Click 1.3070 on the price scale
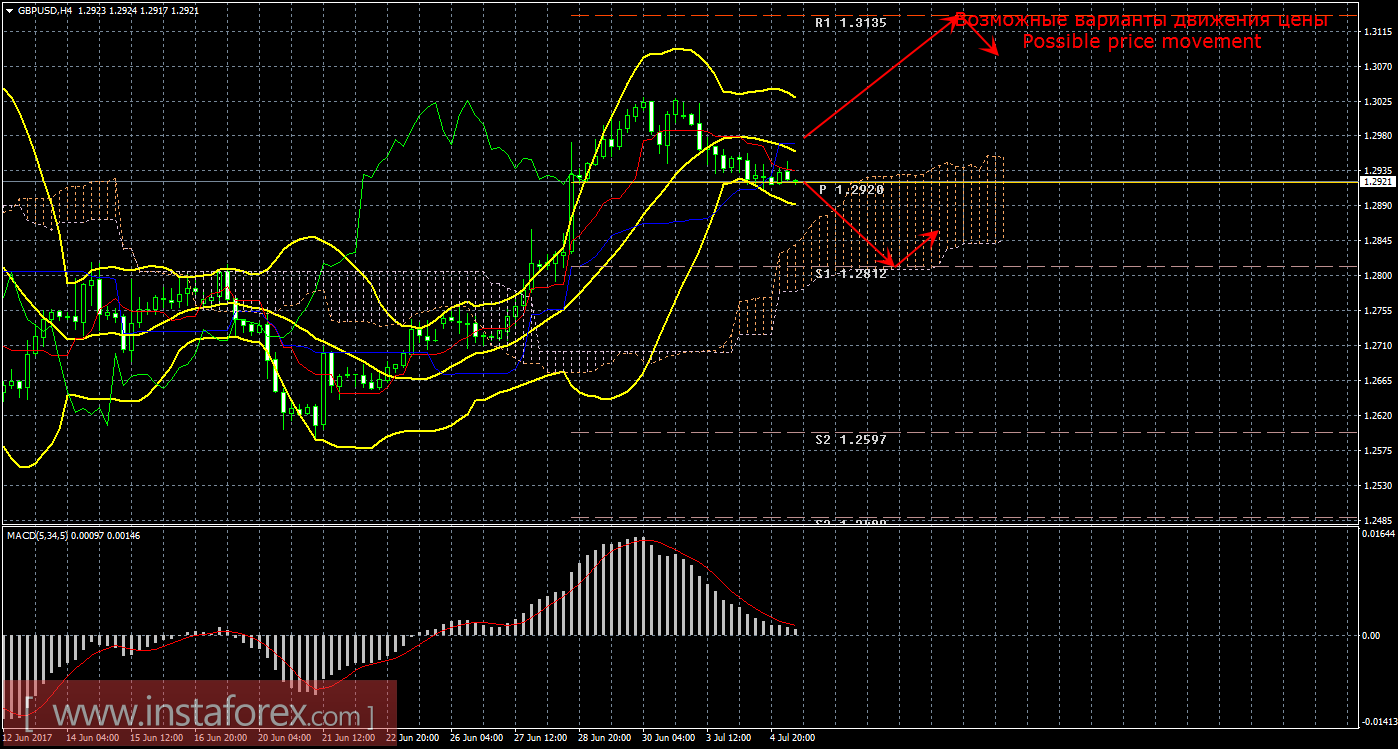1398x749 pixels. (x=1378, y=67)
